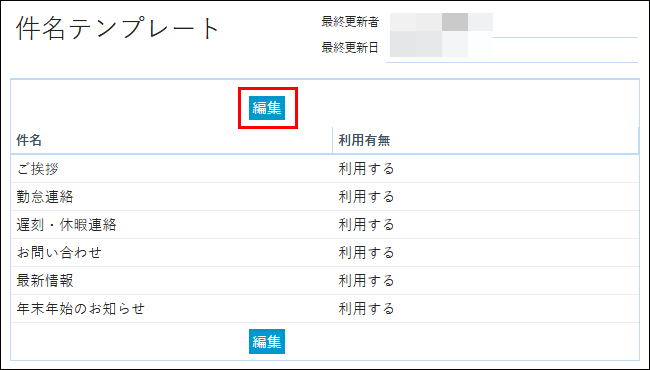Image resolution: width=650 pixels, height=370 pixels.
Task: Click 利用する in the 勤怠連絡 row
Action: (x=366, y=197)
